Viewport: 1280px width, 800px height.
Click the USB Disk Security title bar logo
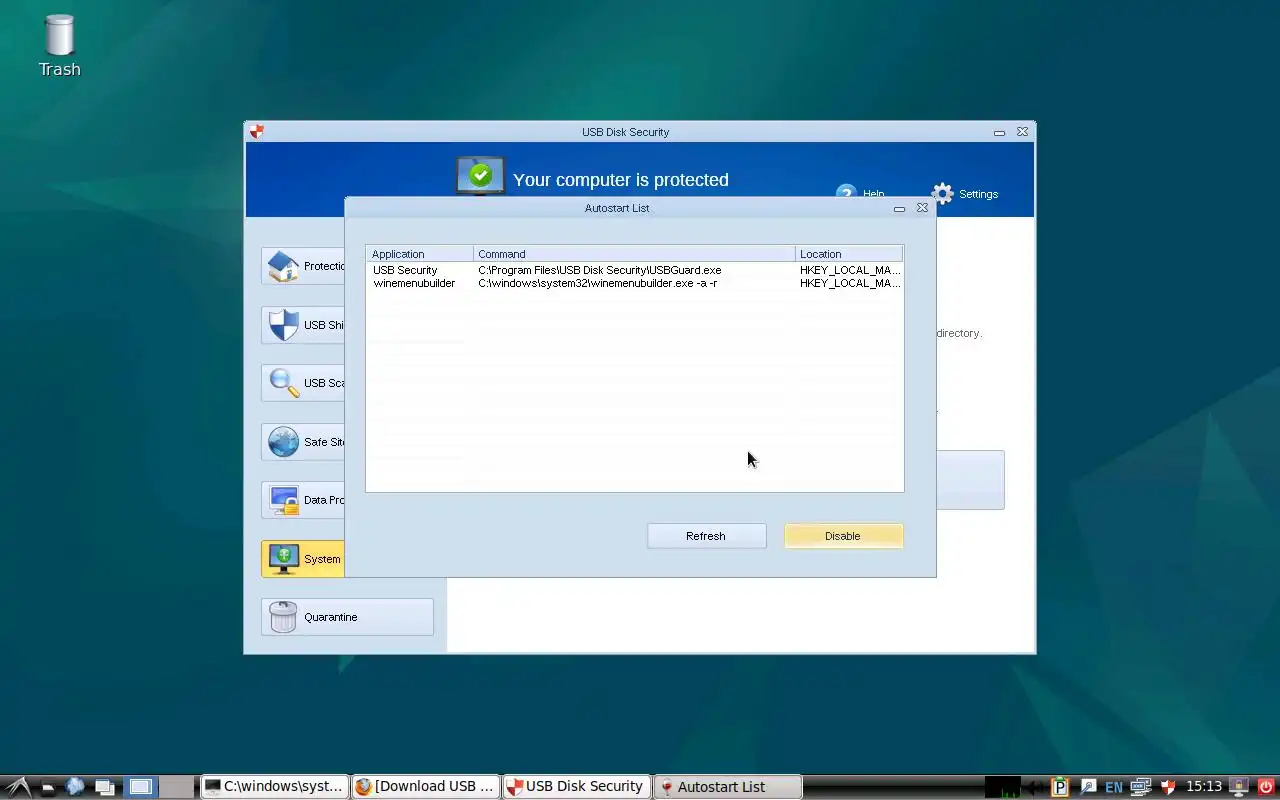[x=257, y=131]
